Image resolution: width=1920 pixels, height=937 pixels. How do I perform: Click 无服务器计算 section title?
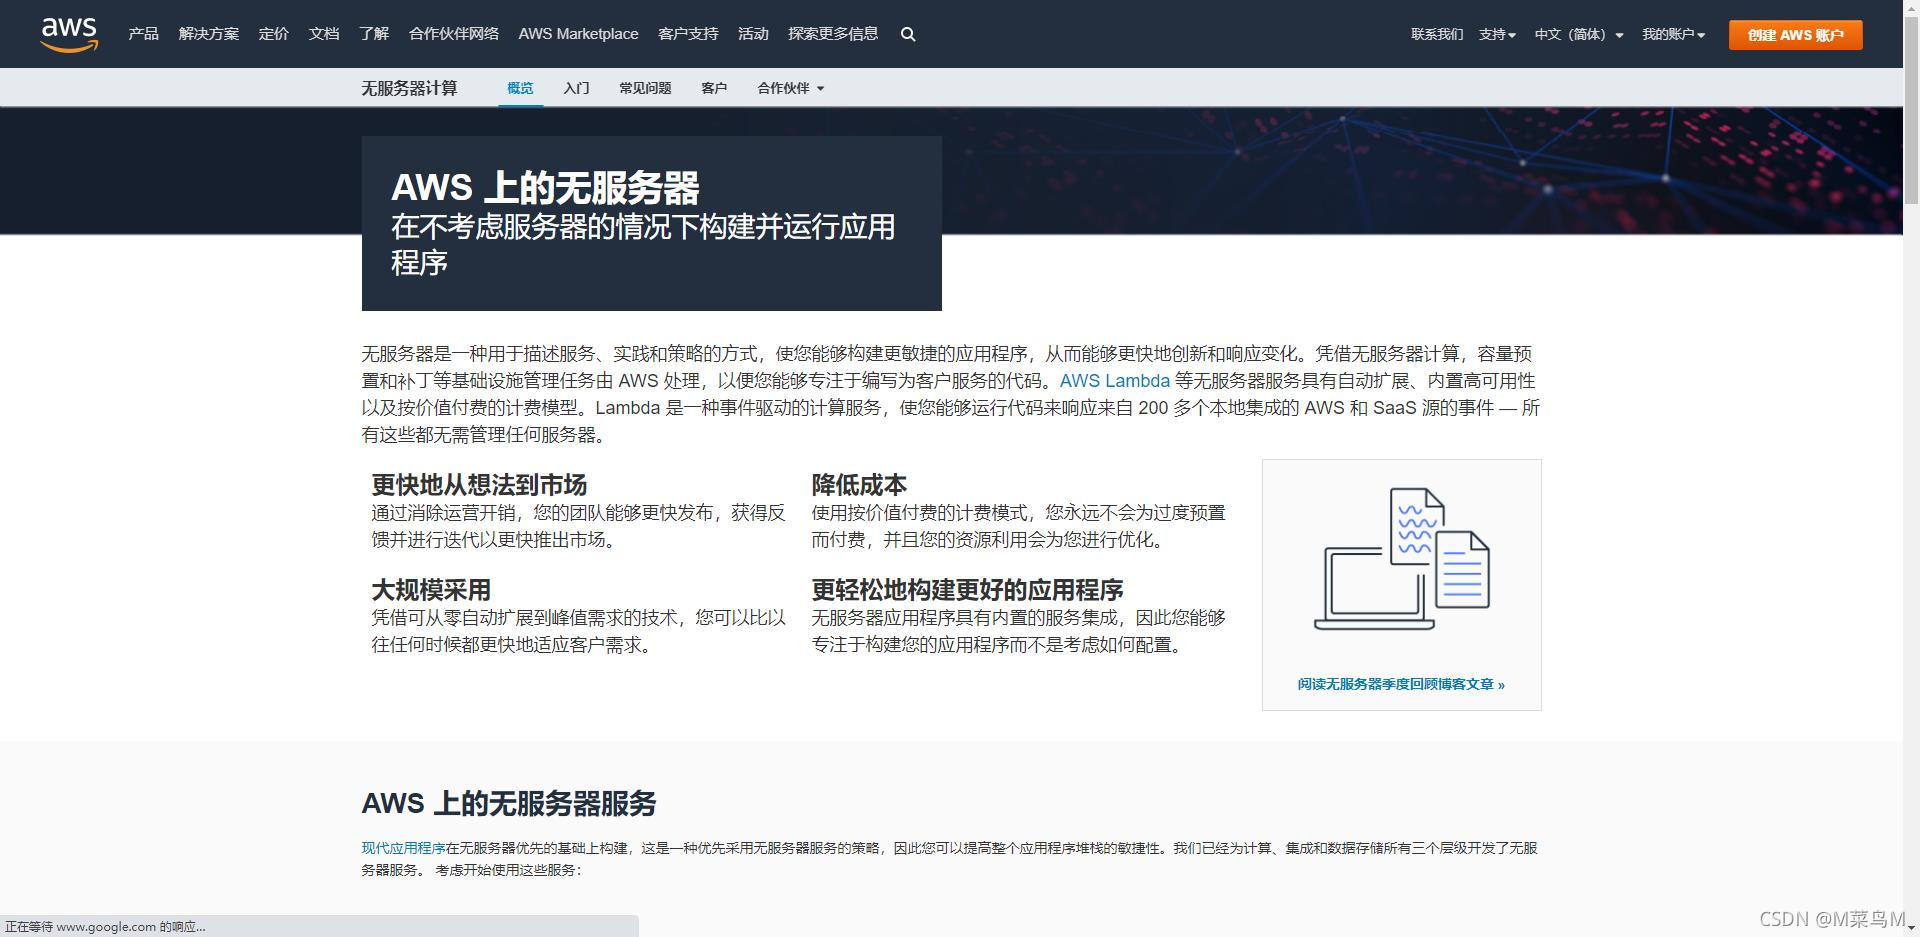409,88
